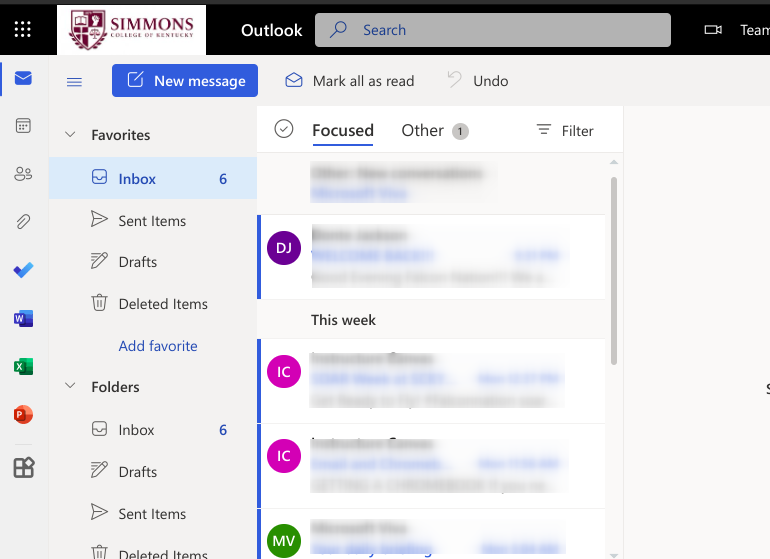This screenshot has width=770, height=559.
Task: Click the Add favorite link
Action: point(158,346)
